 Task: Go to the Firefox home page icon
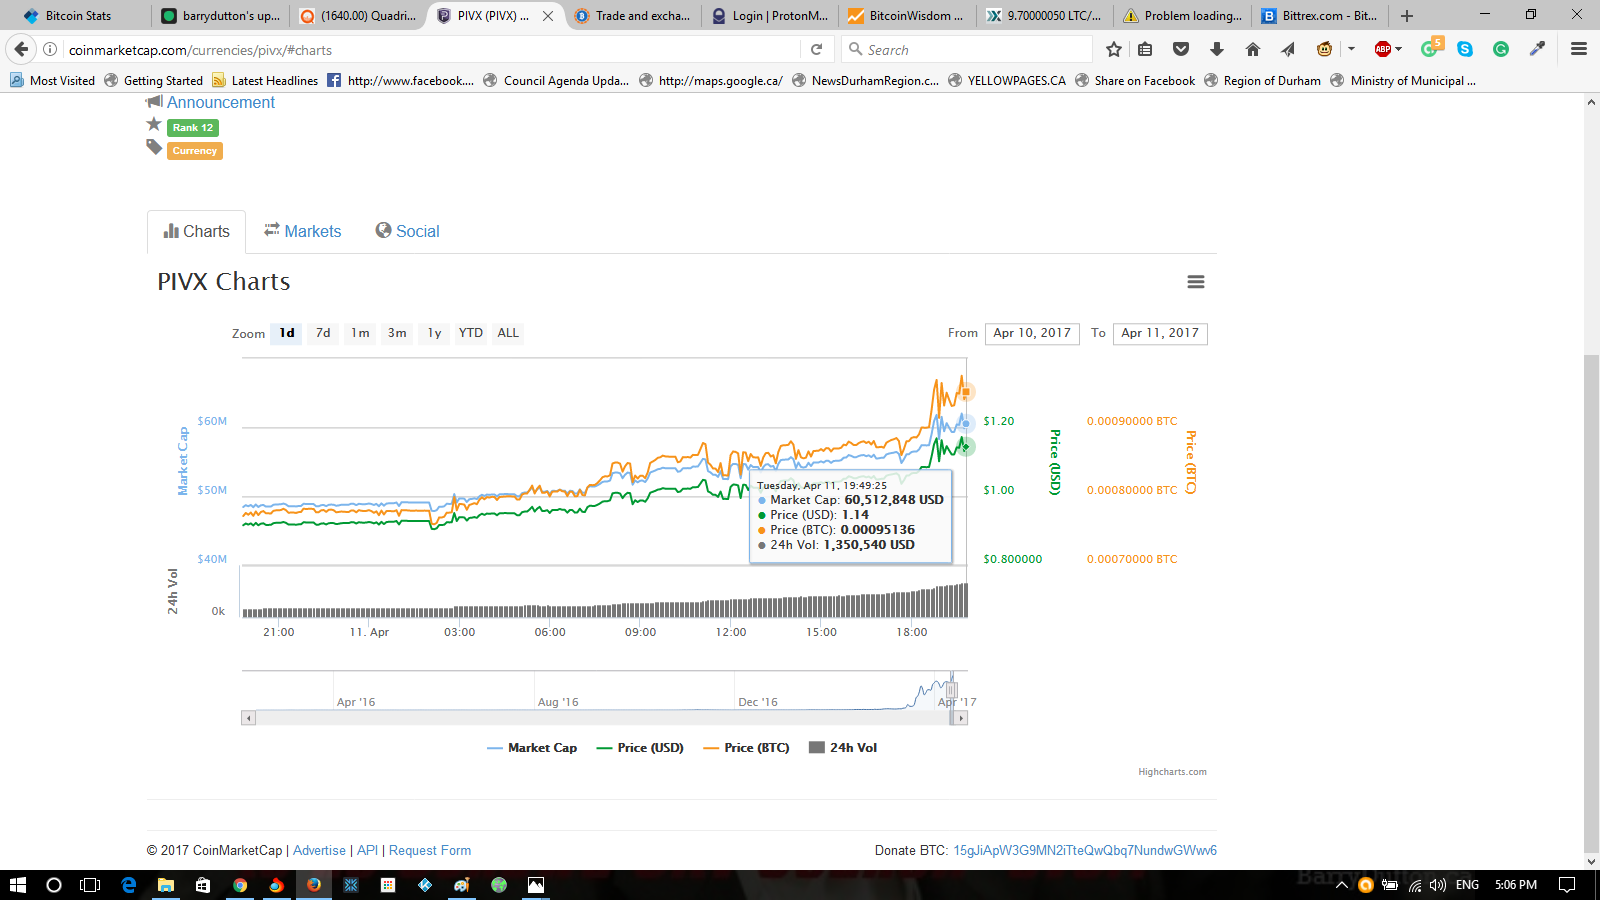tap(1253, 50)
